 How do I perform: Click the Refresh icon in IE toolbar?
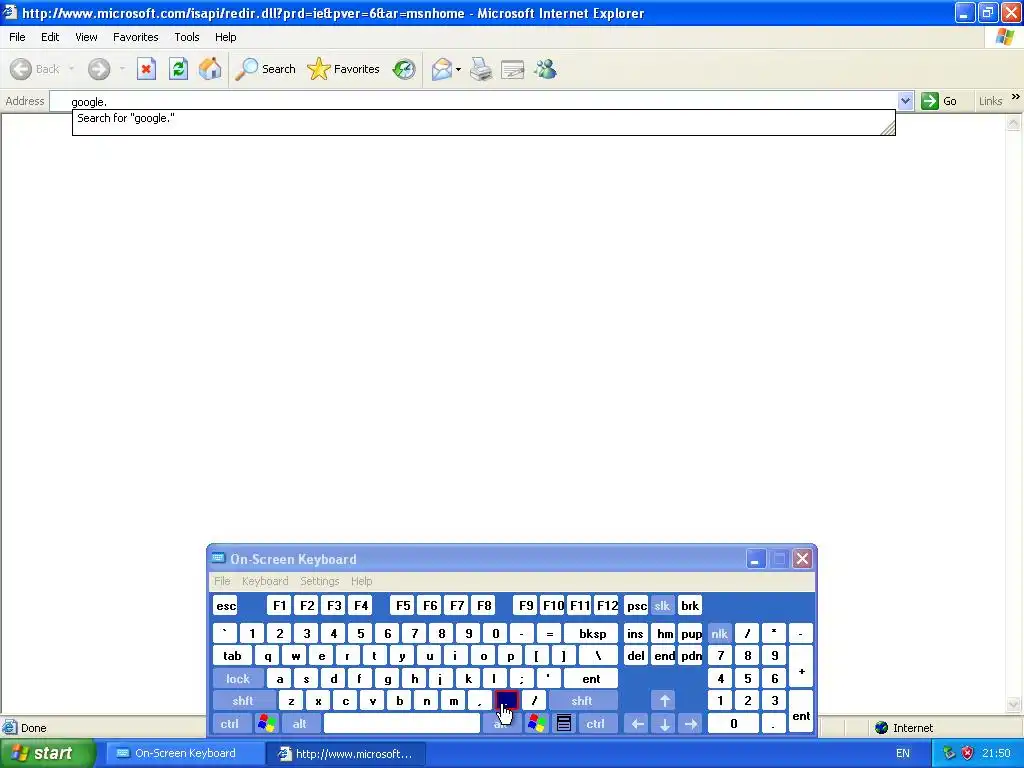pyautogui.click(x=178, y=69)
